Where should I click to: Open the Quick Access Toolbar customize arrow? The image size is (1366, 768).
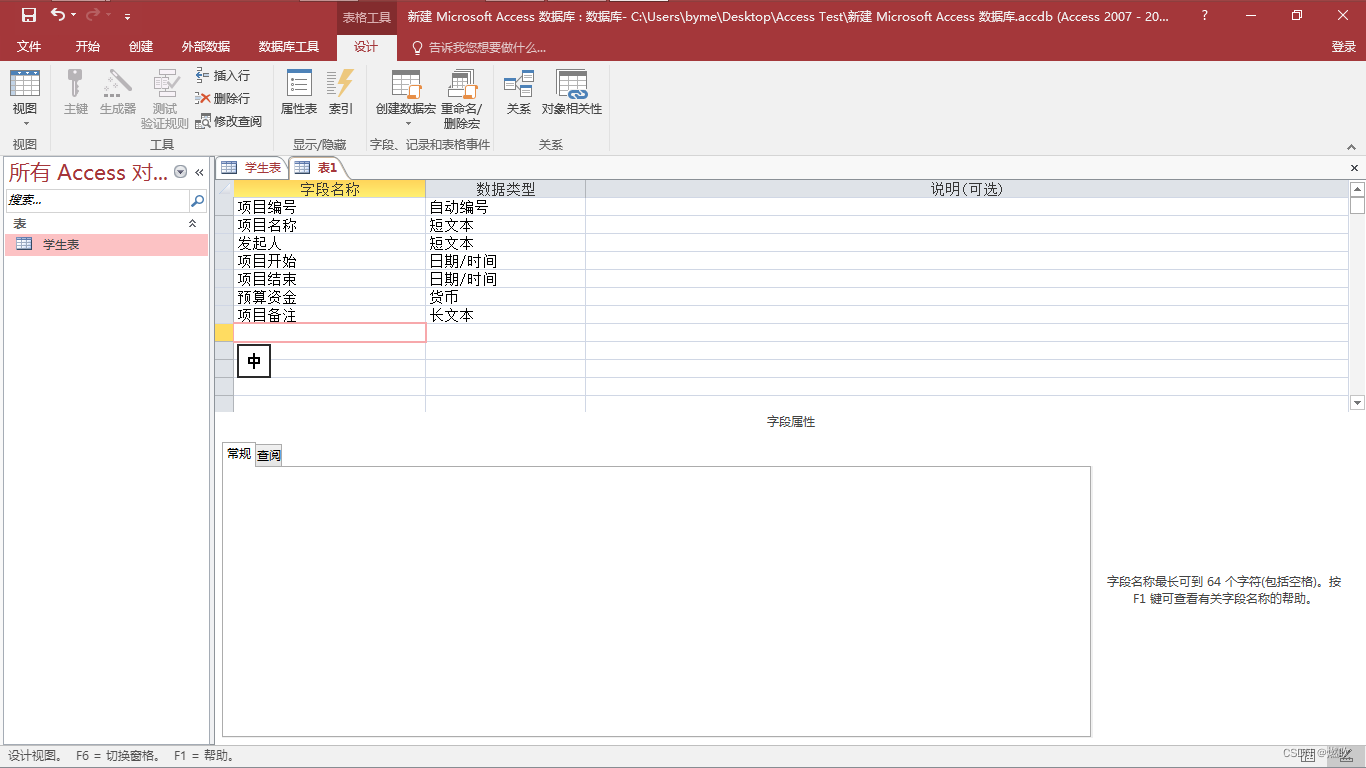(127, 16)
